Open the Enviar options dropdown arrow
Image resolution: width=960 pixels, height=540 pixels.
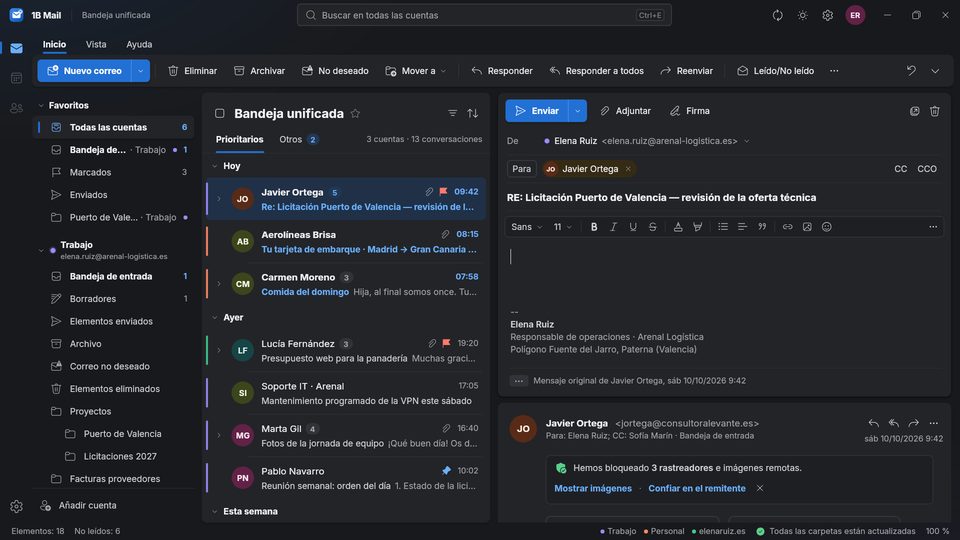577,111
